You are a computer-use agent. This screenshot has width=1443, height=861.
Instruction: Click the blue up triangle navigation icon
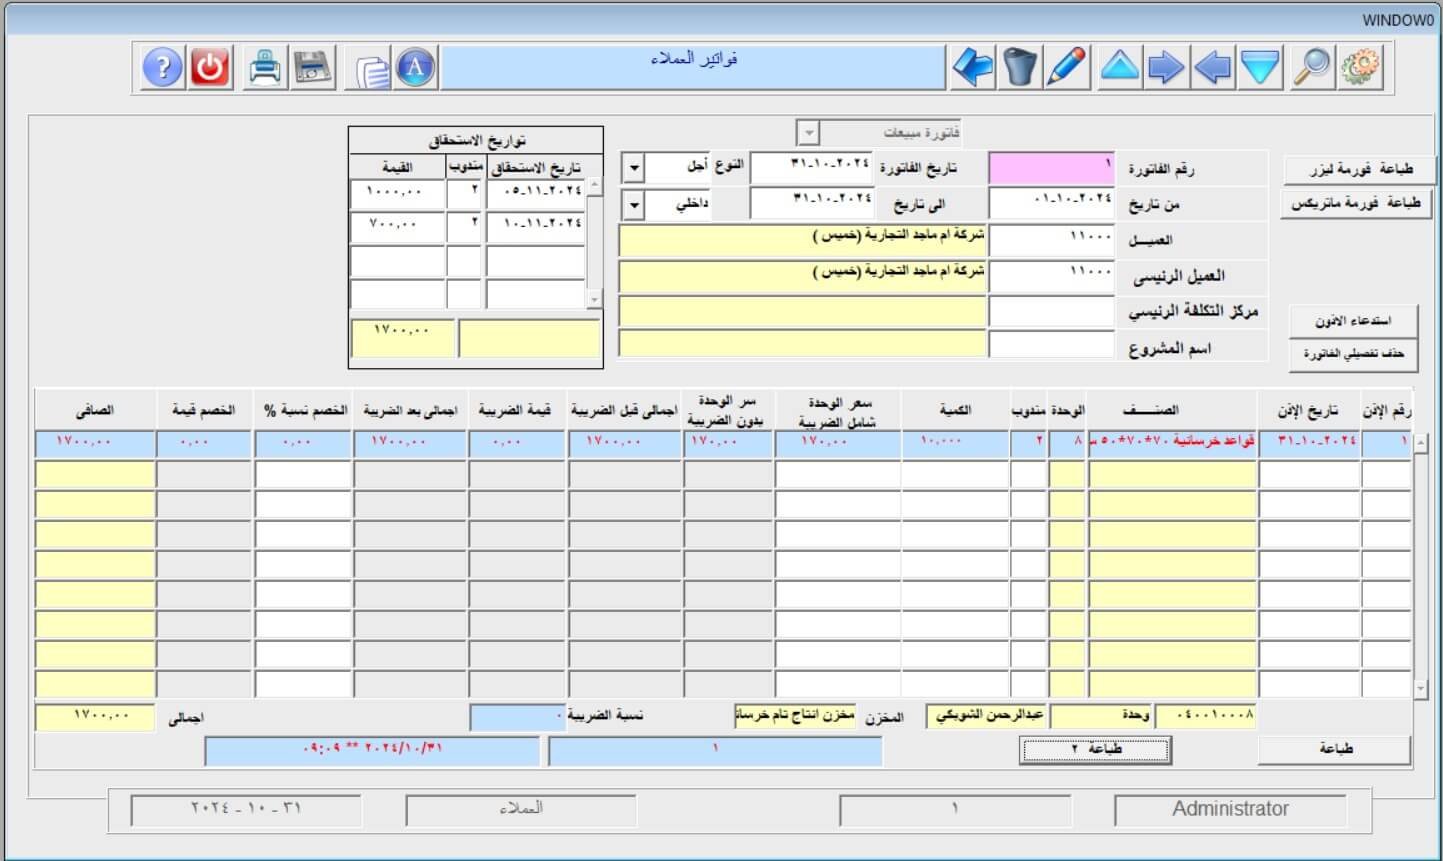click(x=1119, y=68)
